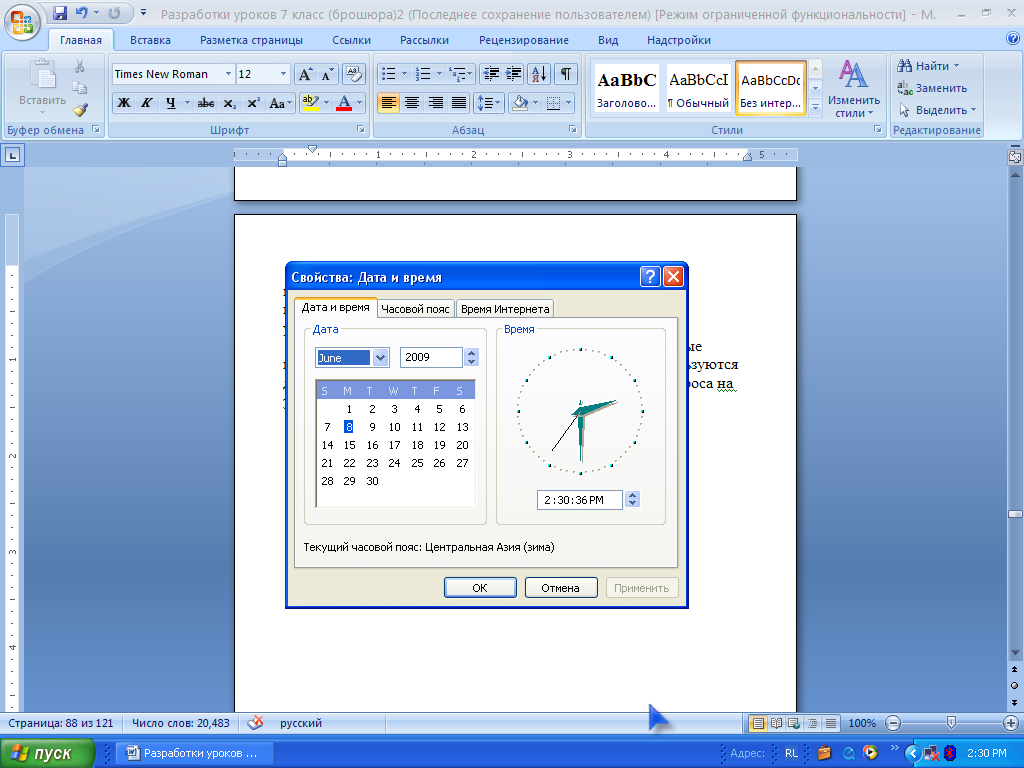Open the June month dropdown
The width and height of the screenshot is (1024, 768).
380,358
